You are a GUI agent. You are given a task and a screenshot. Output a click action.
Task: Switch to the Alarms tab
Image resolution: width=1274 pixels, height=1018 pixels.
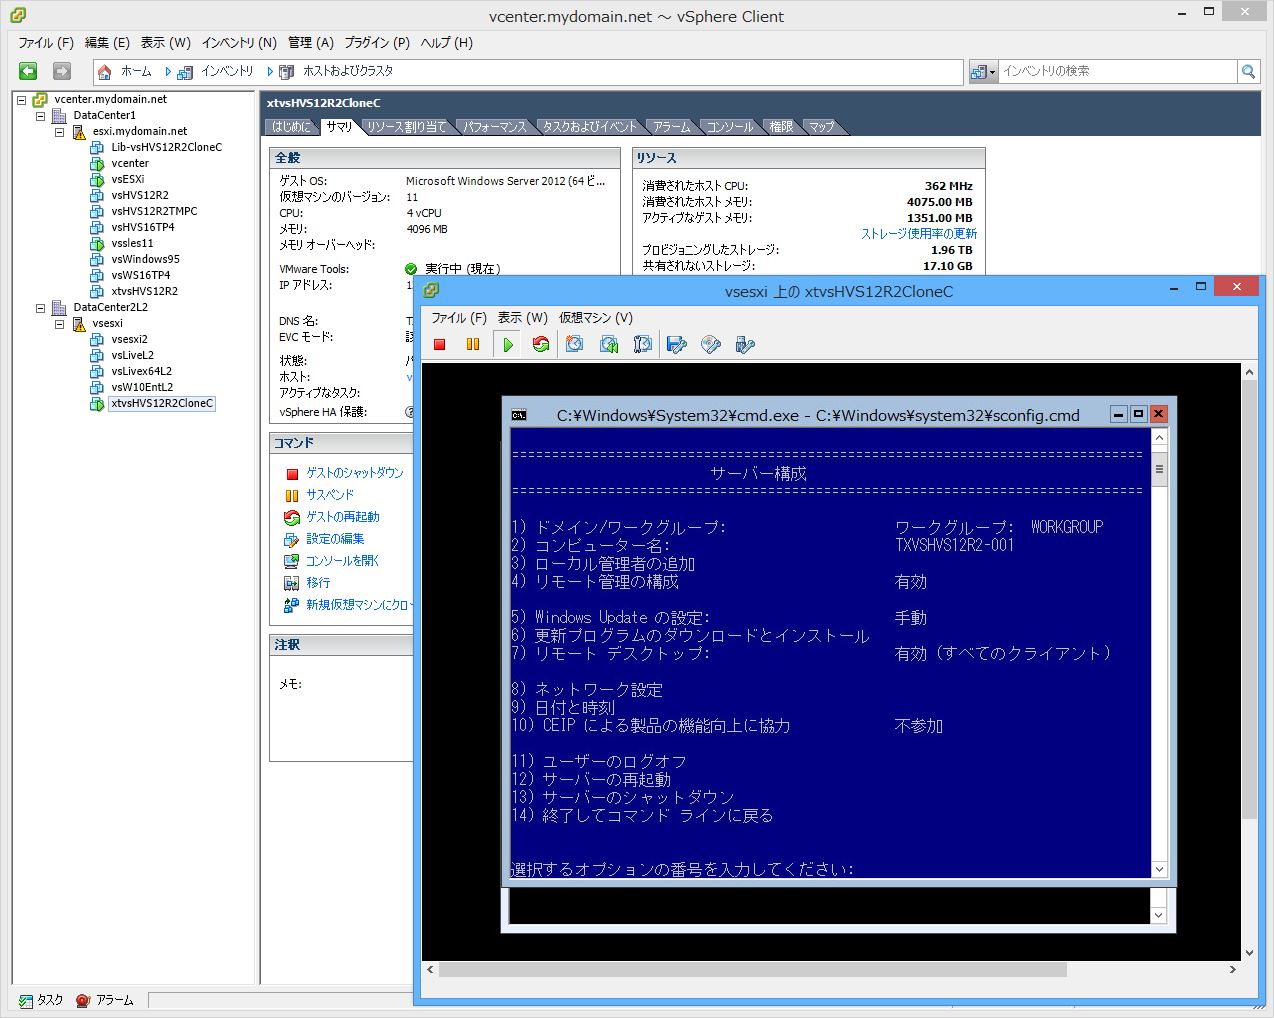(x=672, y=127)
